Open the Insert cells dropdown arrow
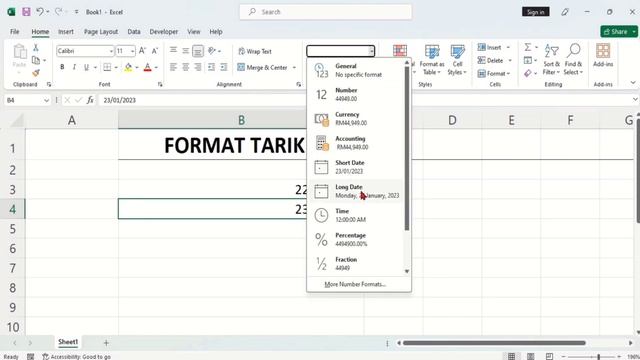 [508, 48]
